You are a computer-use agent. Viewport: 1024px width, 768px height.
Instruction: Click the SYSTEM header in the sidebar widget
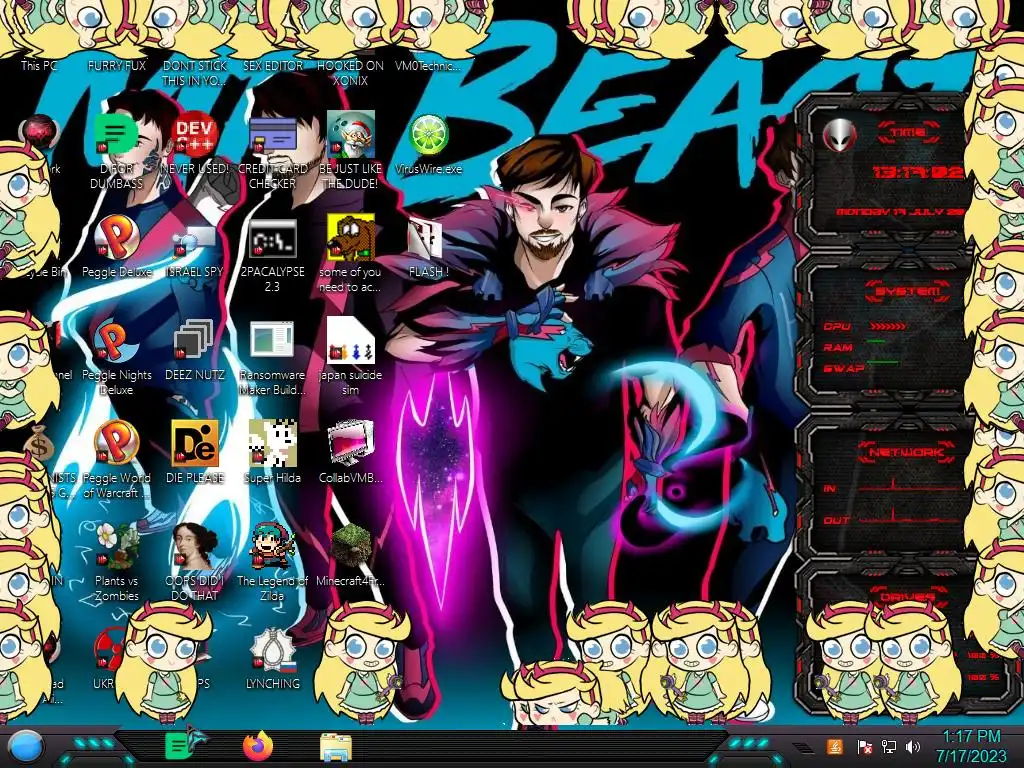pyautogui.click(x=908, y=291)
